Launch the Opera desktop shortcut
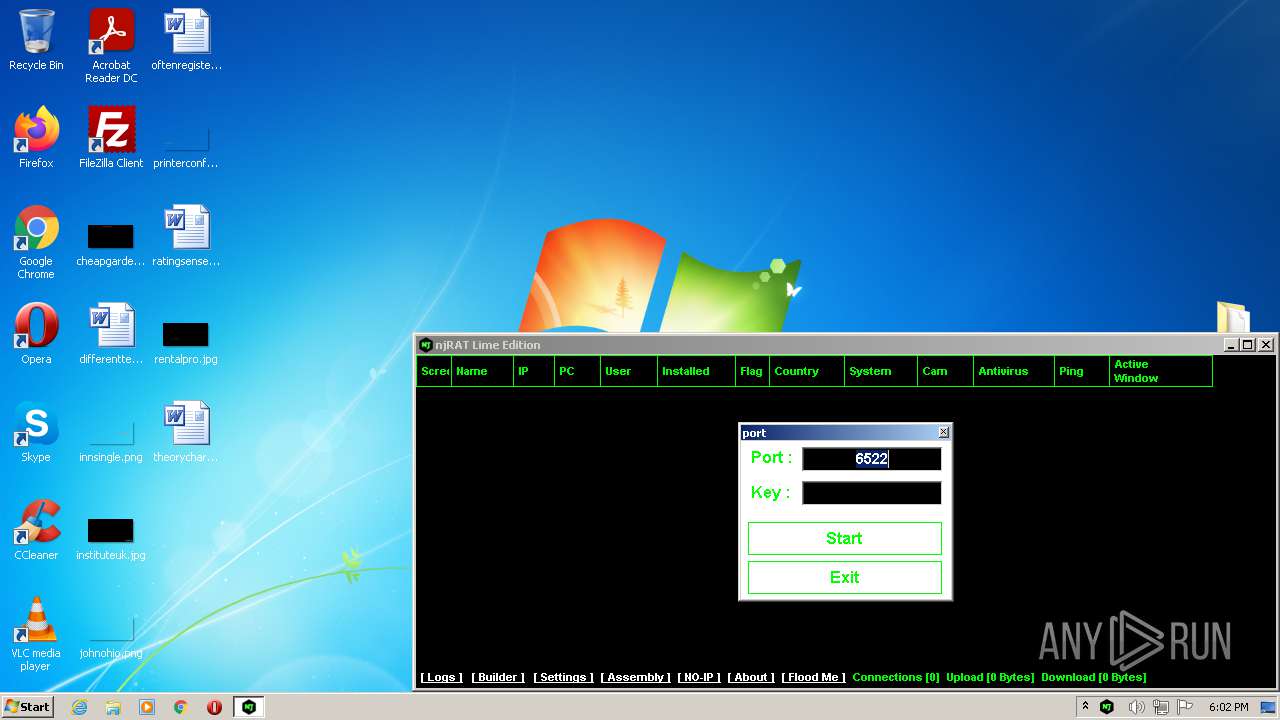The image size is (1280, 720). click(x=36, y=334)
